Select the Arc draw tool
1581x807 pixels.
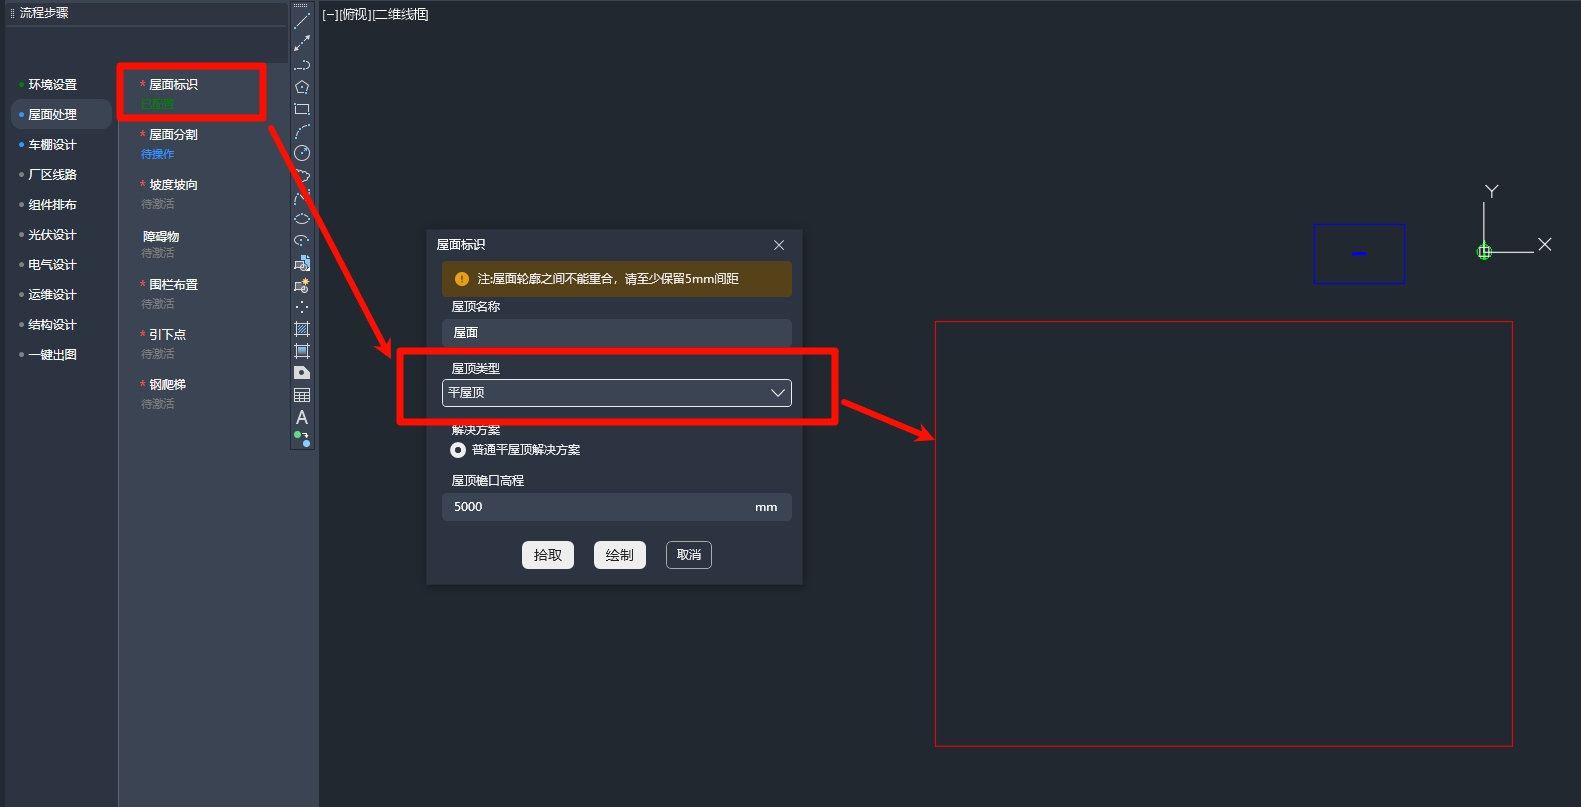tap(302, 131)
